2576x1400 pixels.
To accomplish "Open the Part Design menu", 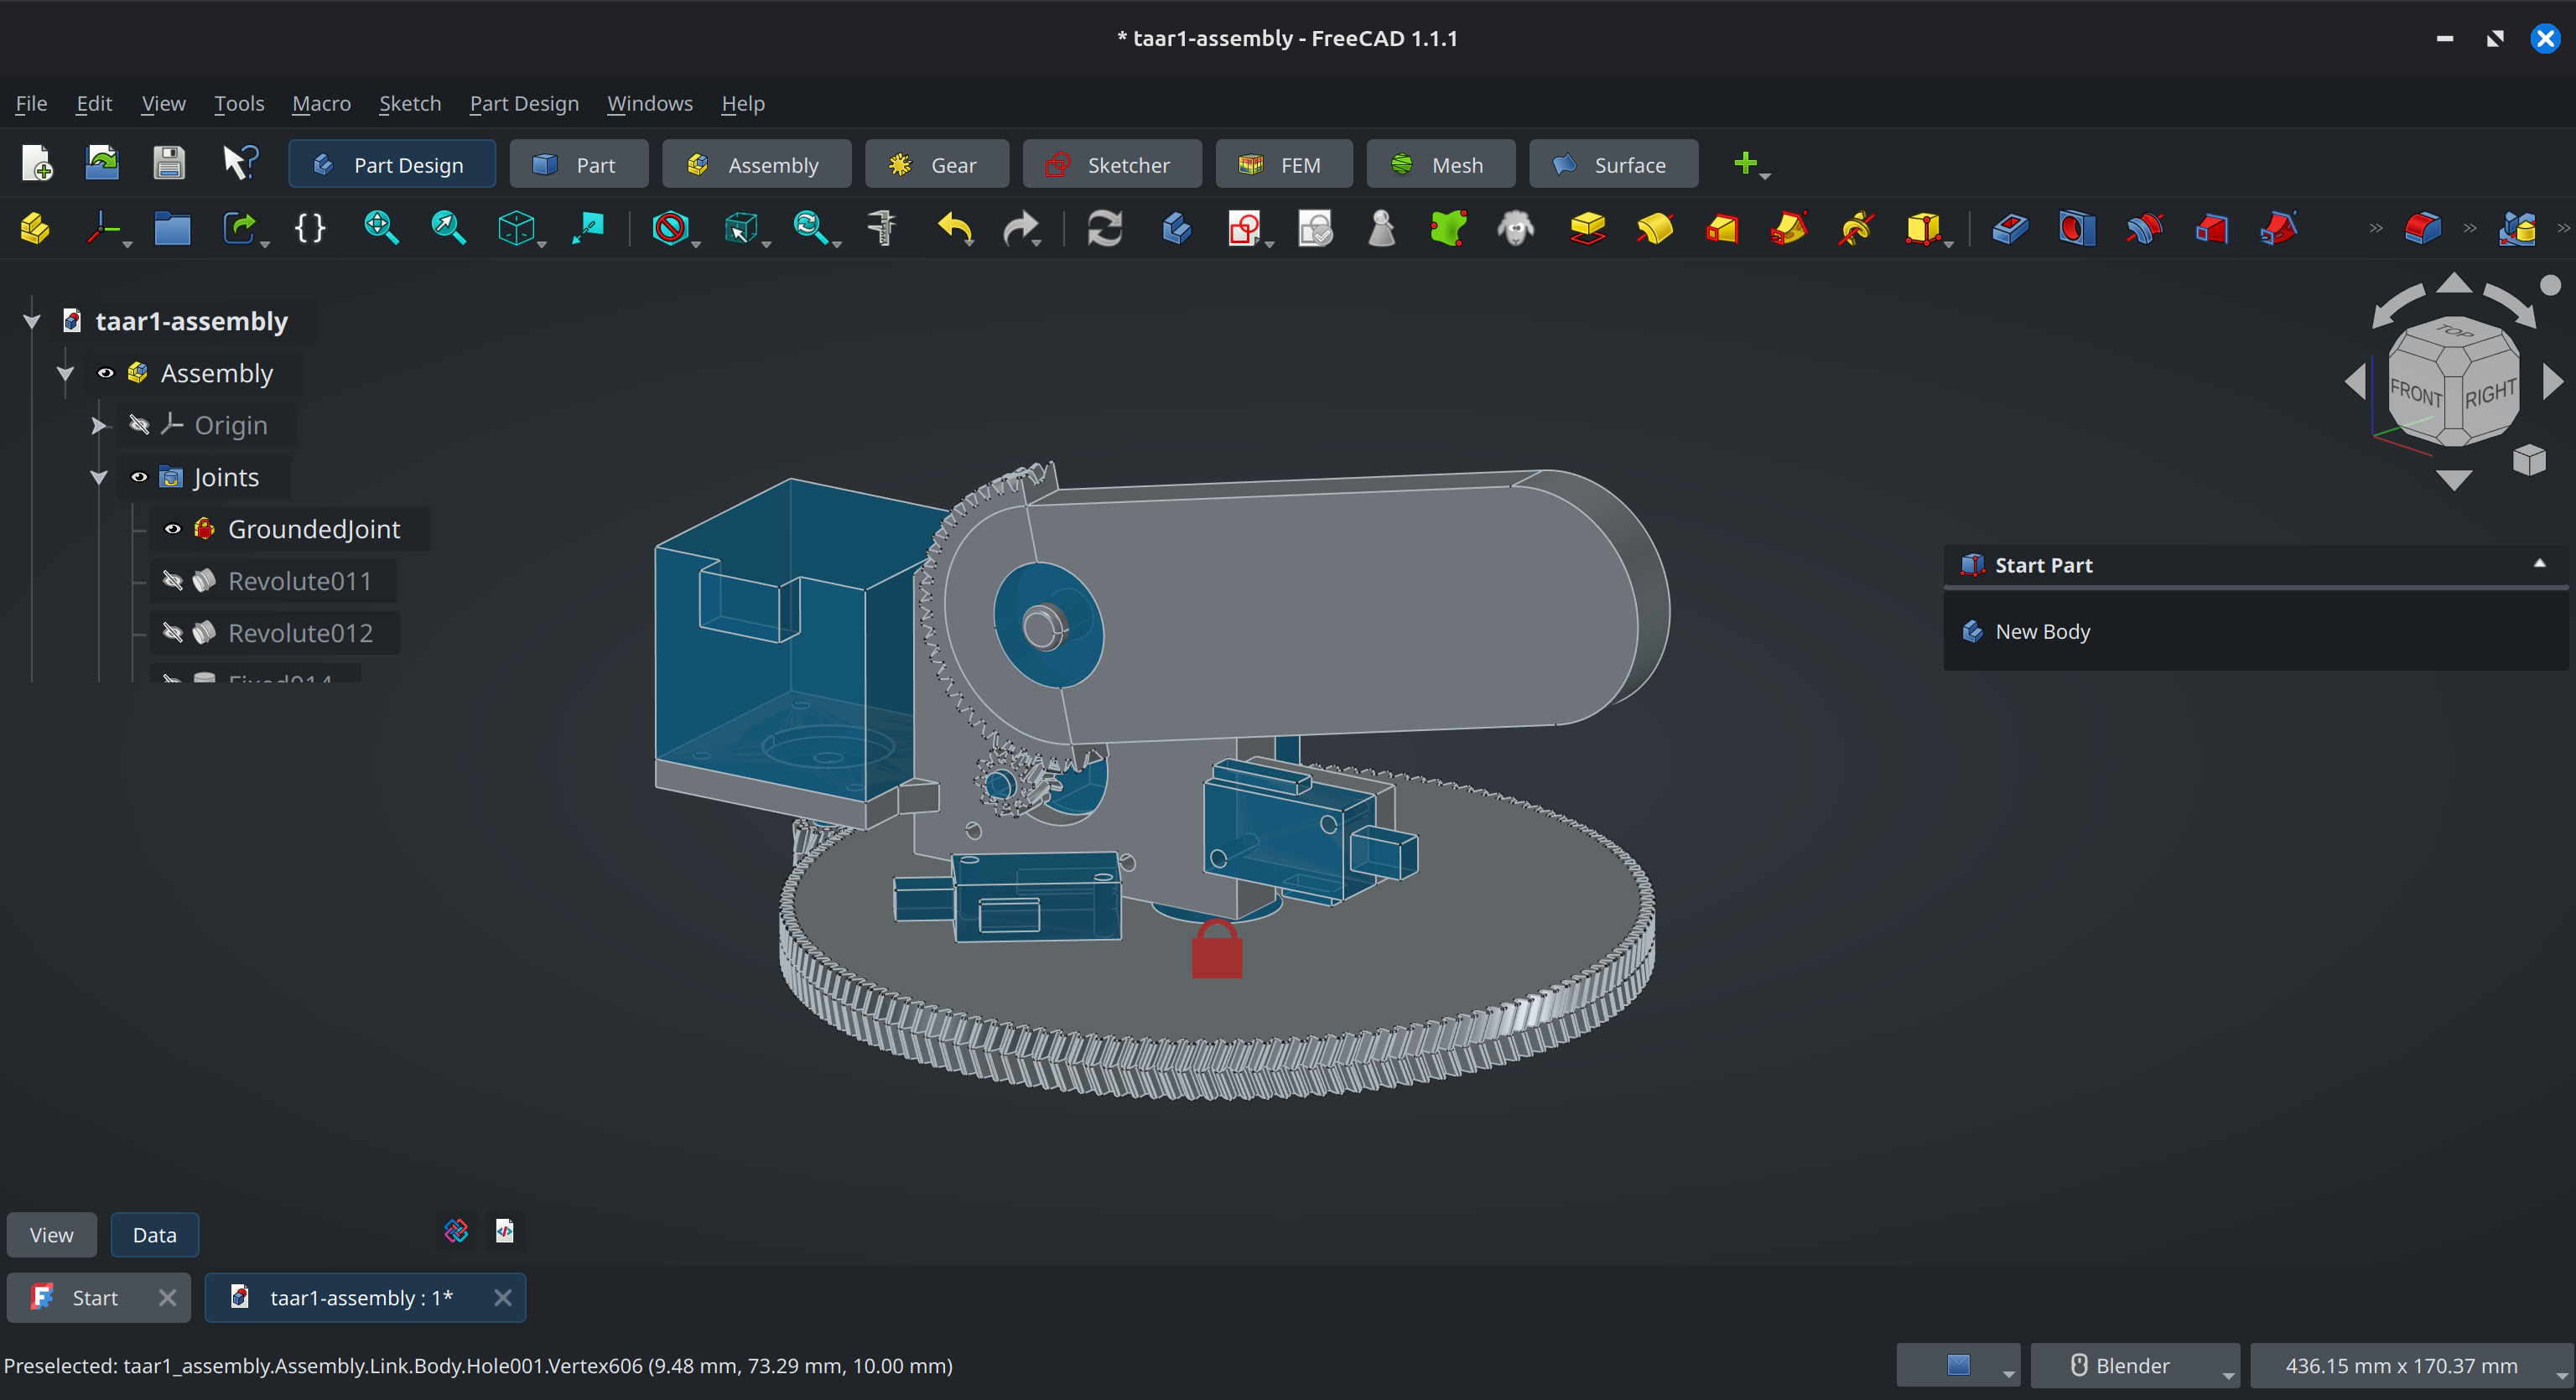I will (x=524, y=103).
